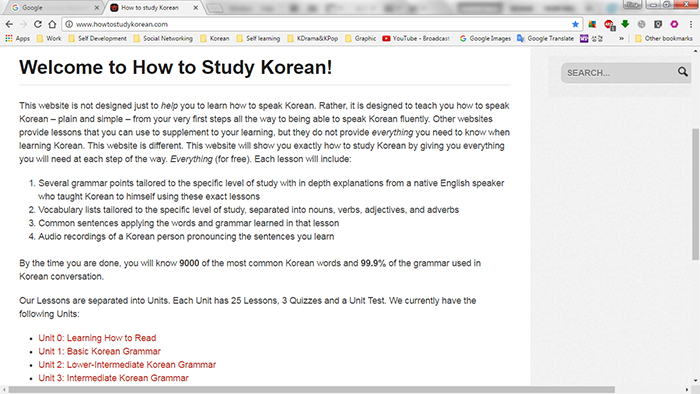Click the search magnifier icon

(x=683, y=72)
